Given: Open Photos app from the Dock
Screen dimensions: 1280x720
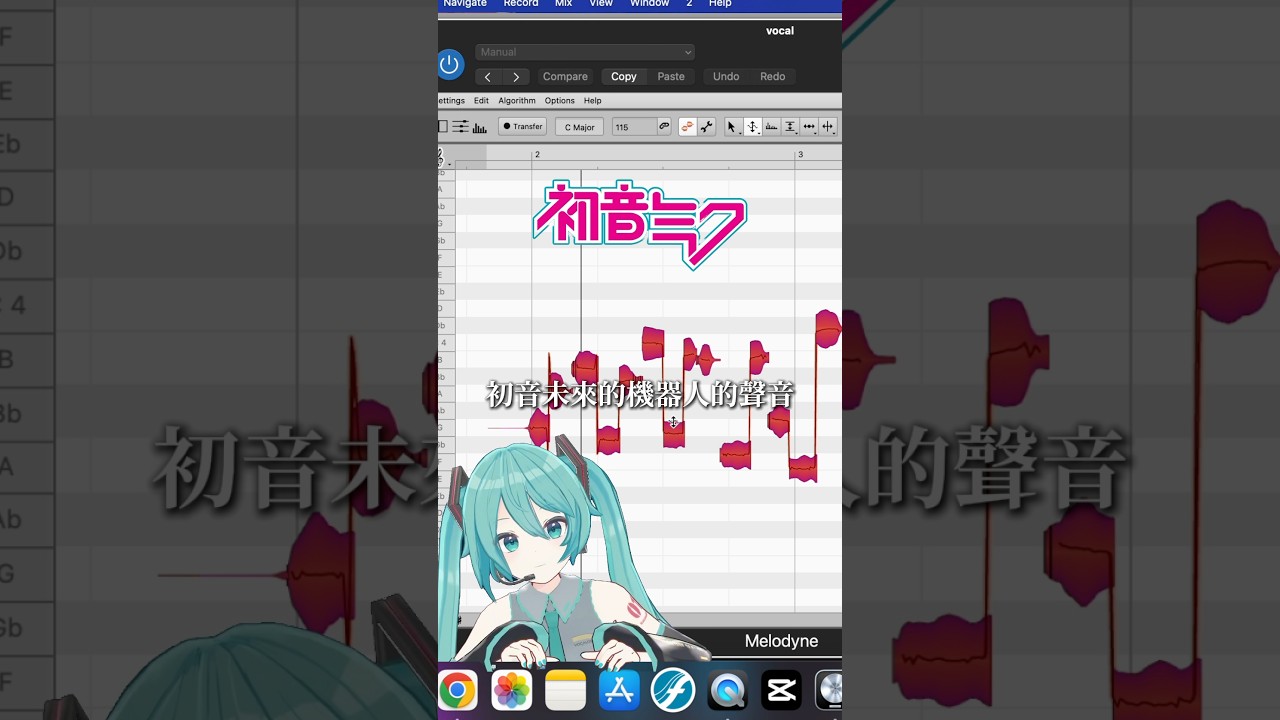Looking at the screenshot, I should (x=511, y=690).
